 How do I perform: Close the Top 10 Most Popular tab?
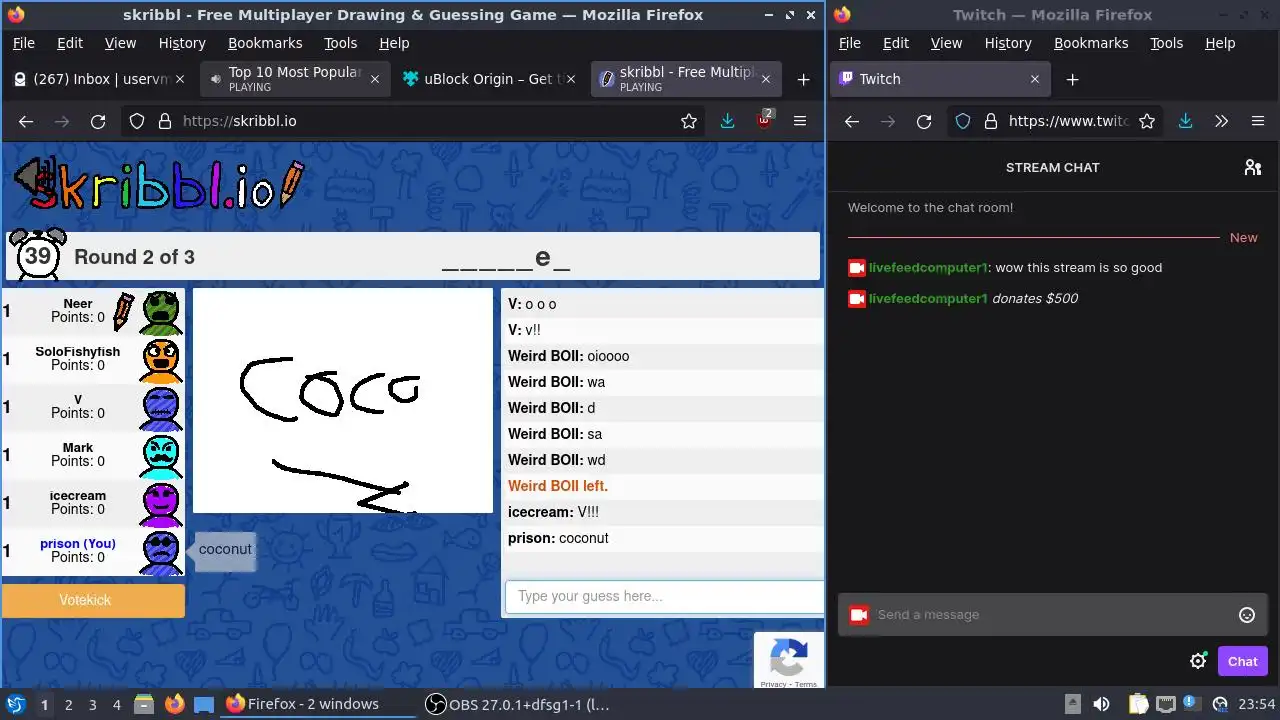[375, 79]
